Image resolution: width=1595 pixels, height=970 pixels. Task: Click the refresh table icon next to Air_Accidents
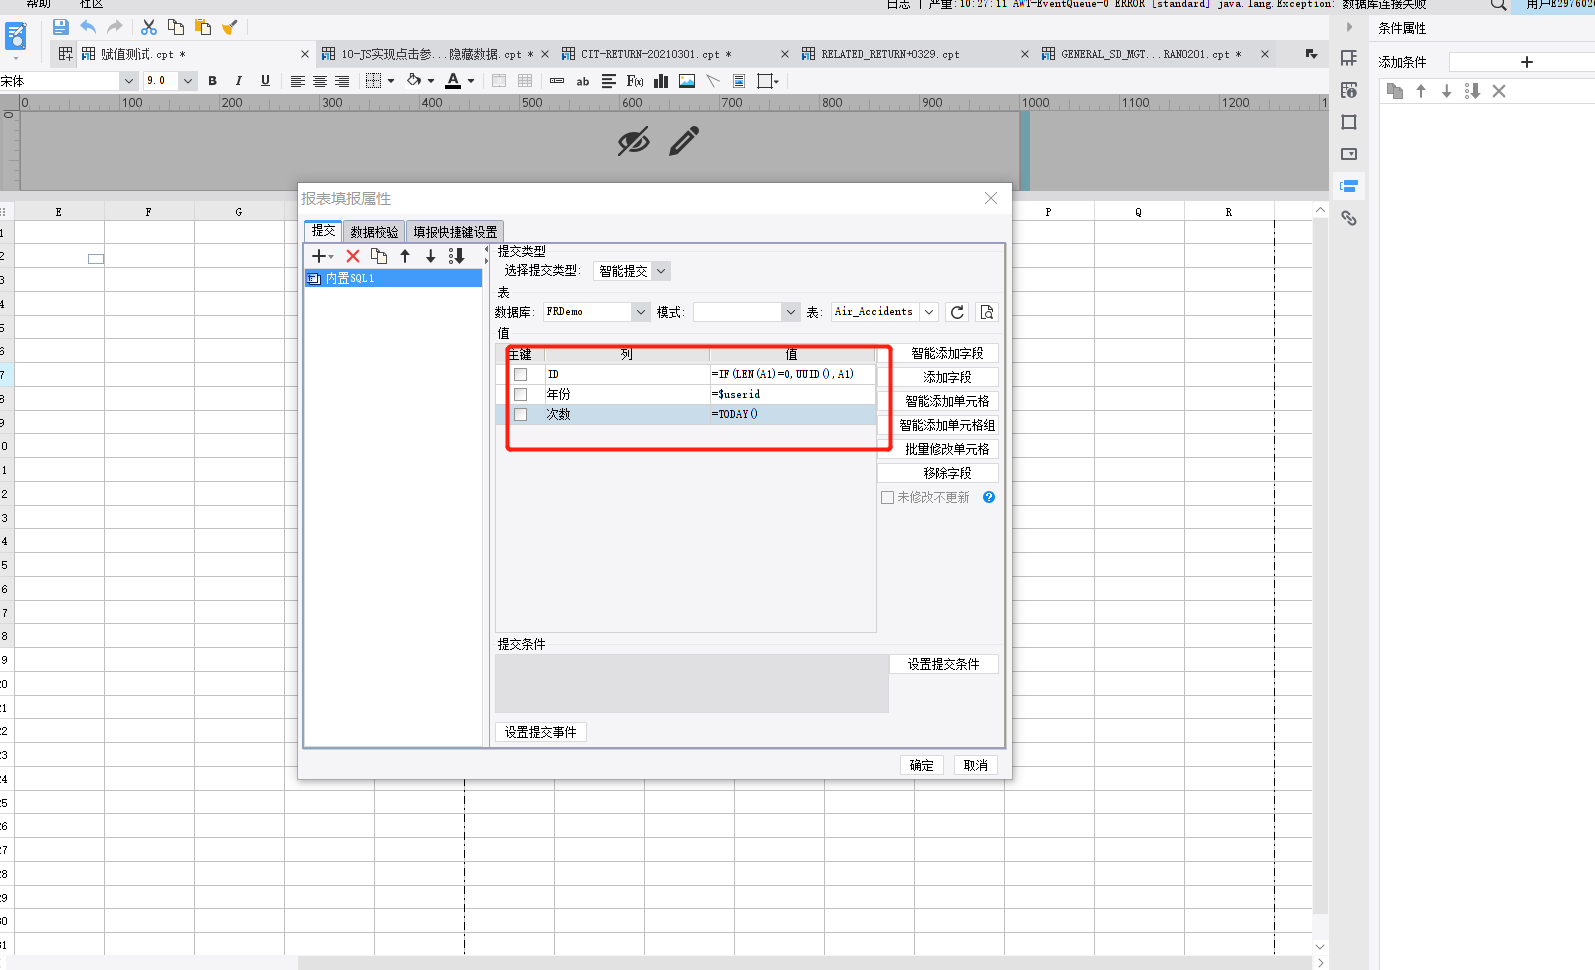point(957,312)
